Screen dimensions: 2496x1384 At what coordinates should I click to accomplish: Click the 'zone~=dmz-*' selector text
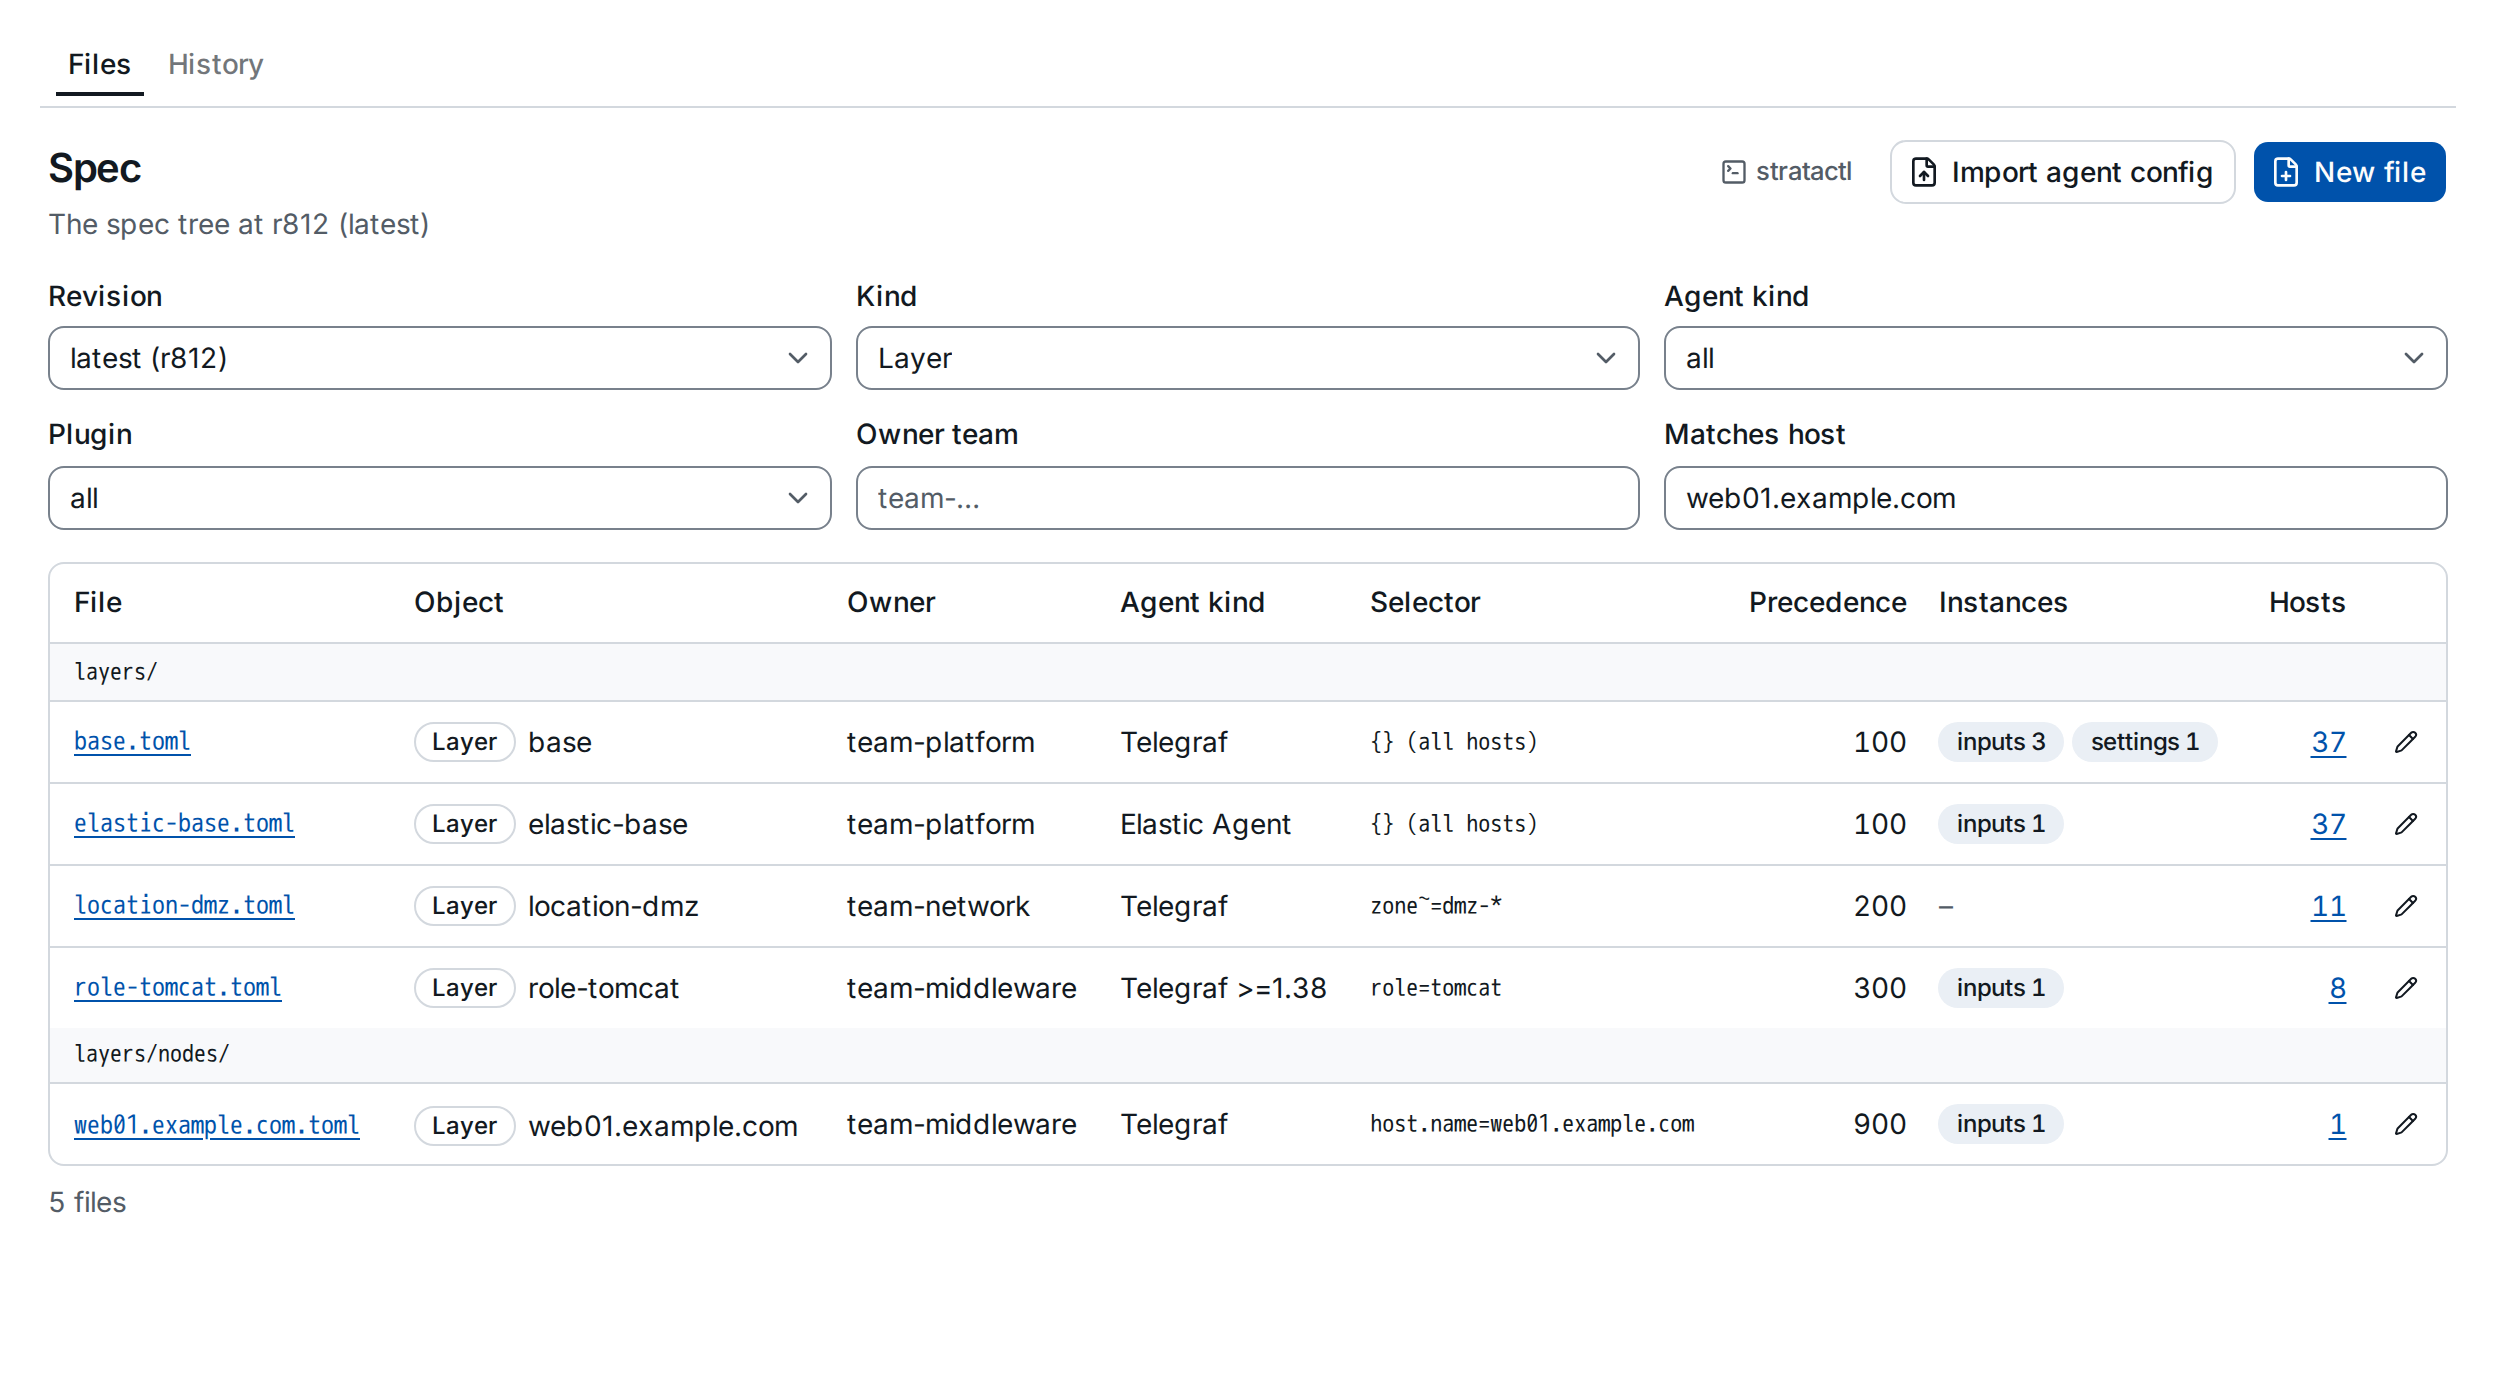coord(1435,906)
